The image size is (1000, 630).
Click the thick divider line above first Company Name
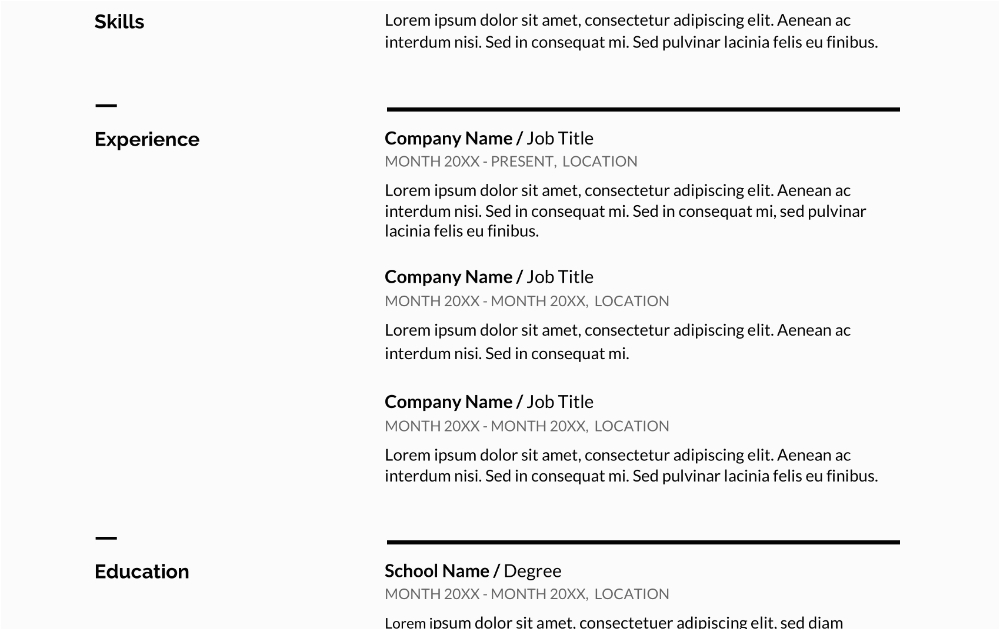coord(643,109)
